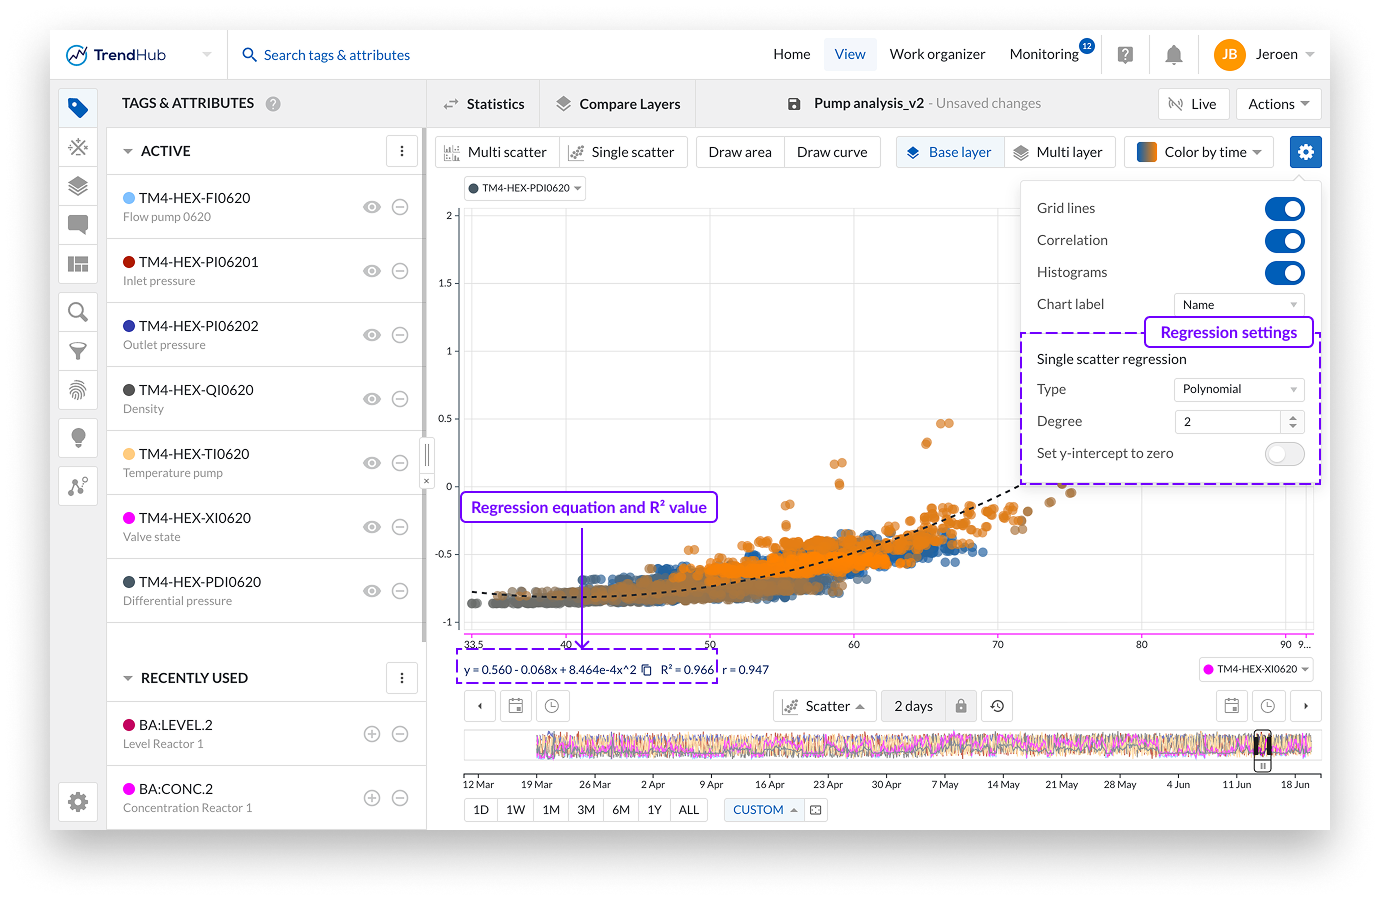This screenshot has width=1380, height=900.
Task: Select the 1M time range button
Action: point(551,810)
